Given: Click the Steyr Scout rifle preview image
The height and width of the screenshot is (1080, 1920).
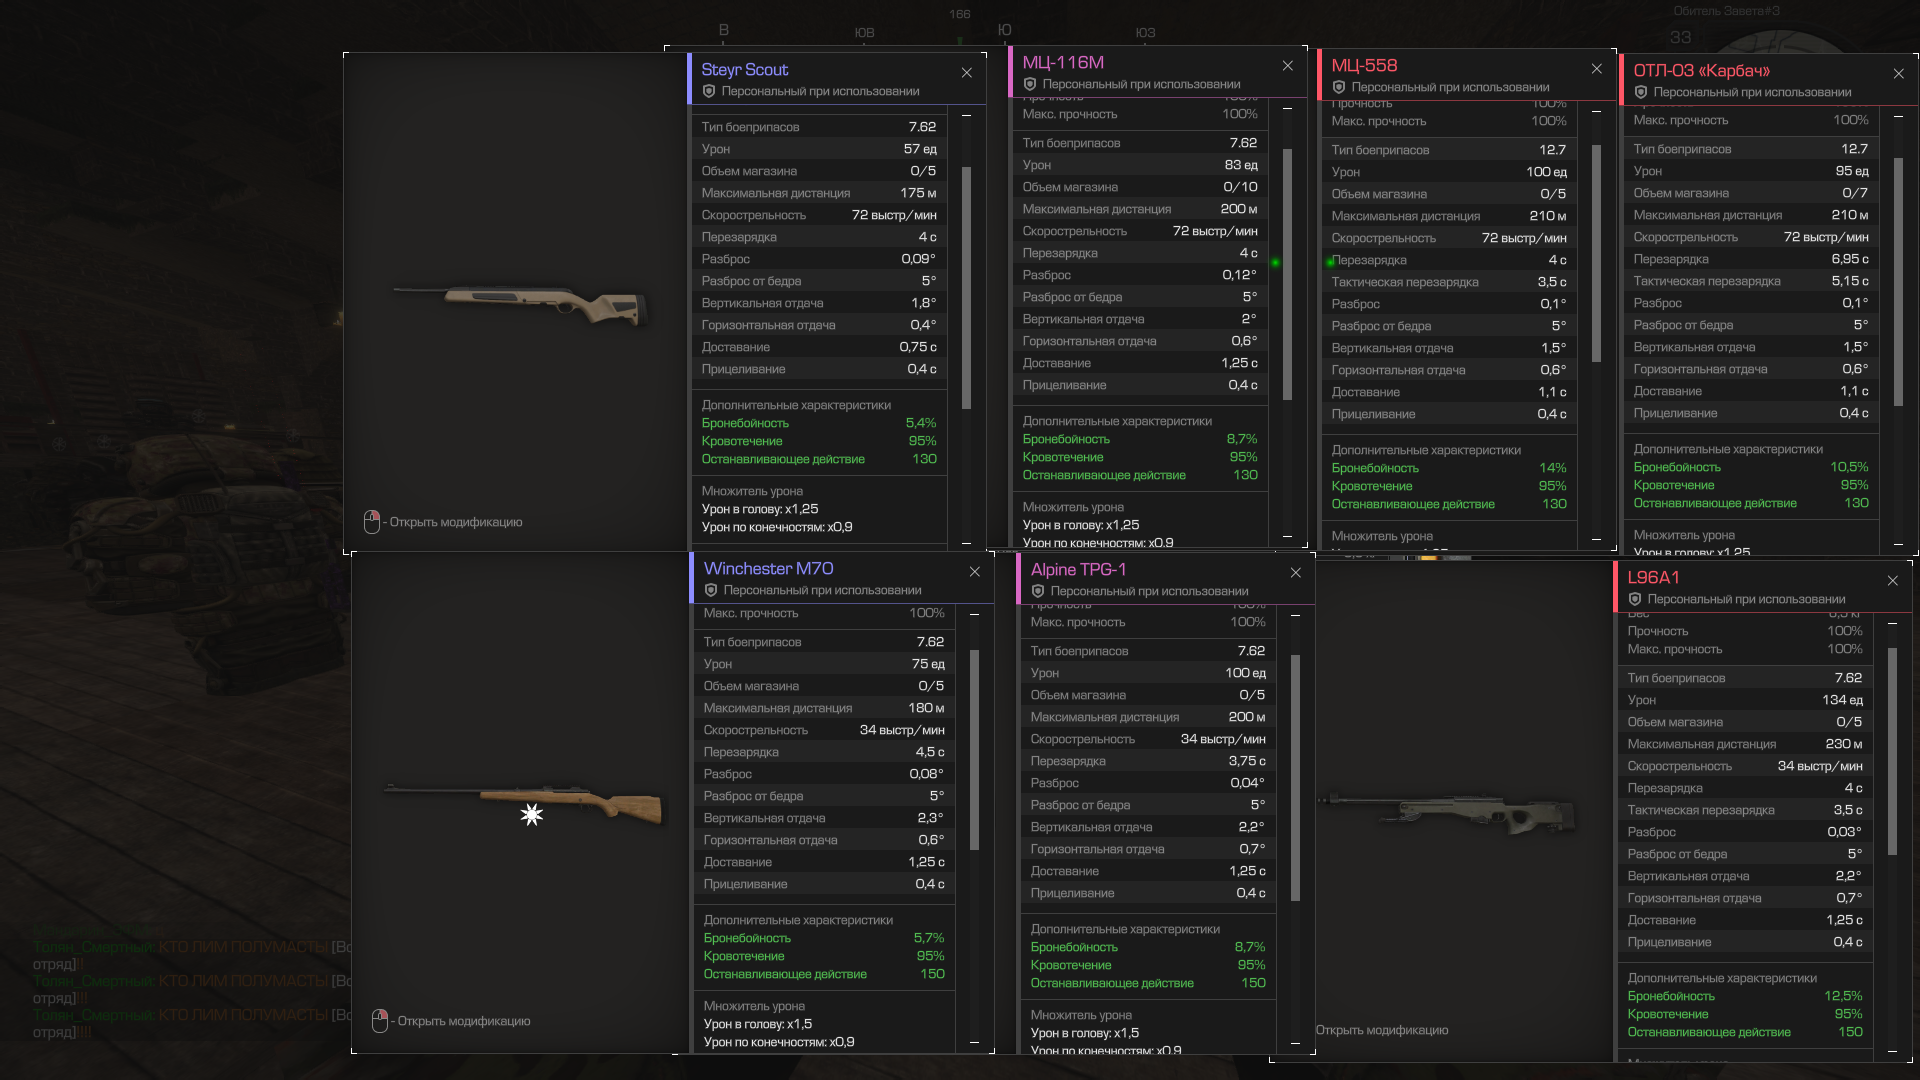Looking at the screenshot, I should [x=522, y=305].
